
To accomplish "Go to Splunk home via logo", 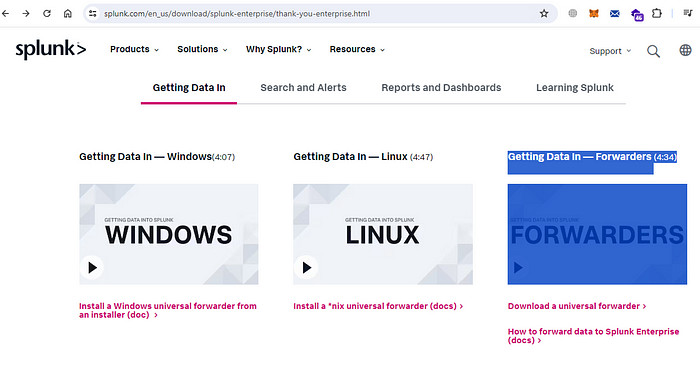I will [x=51, y=50].
